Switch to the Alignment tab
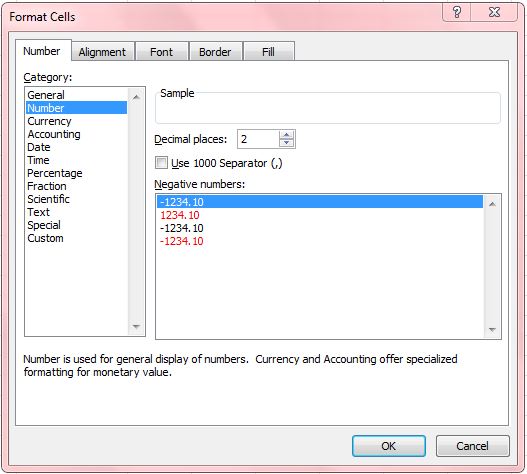Screen dimensions: 527x474 point(102,52)
